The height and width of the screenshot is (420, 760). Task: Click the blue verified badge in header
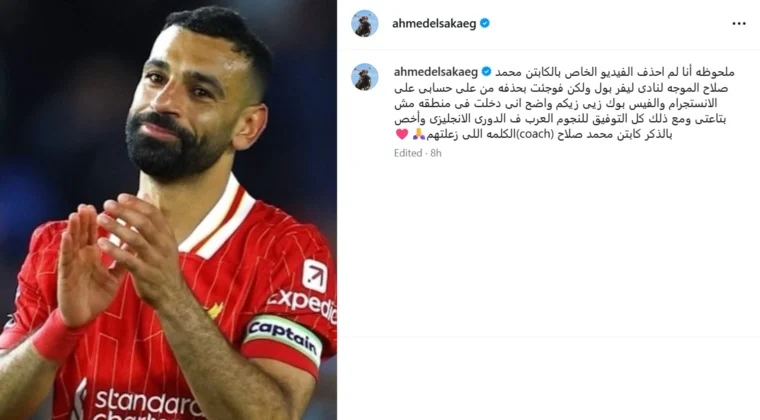[x=484, y=23]
